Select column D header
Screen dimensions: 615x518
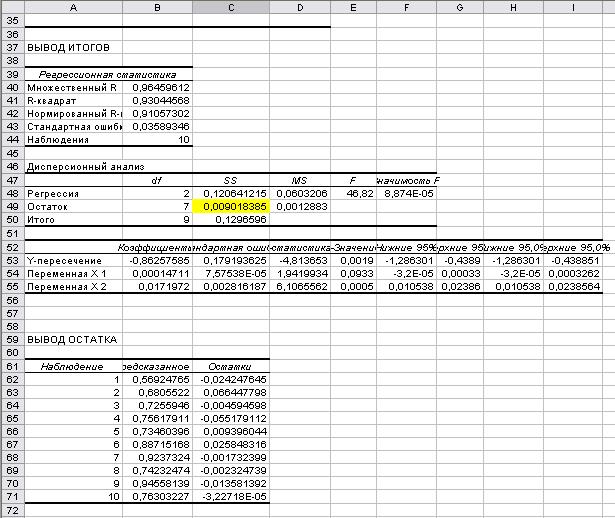tap(300, 7)
